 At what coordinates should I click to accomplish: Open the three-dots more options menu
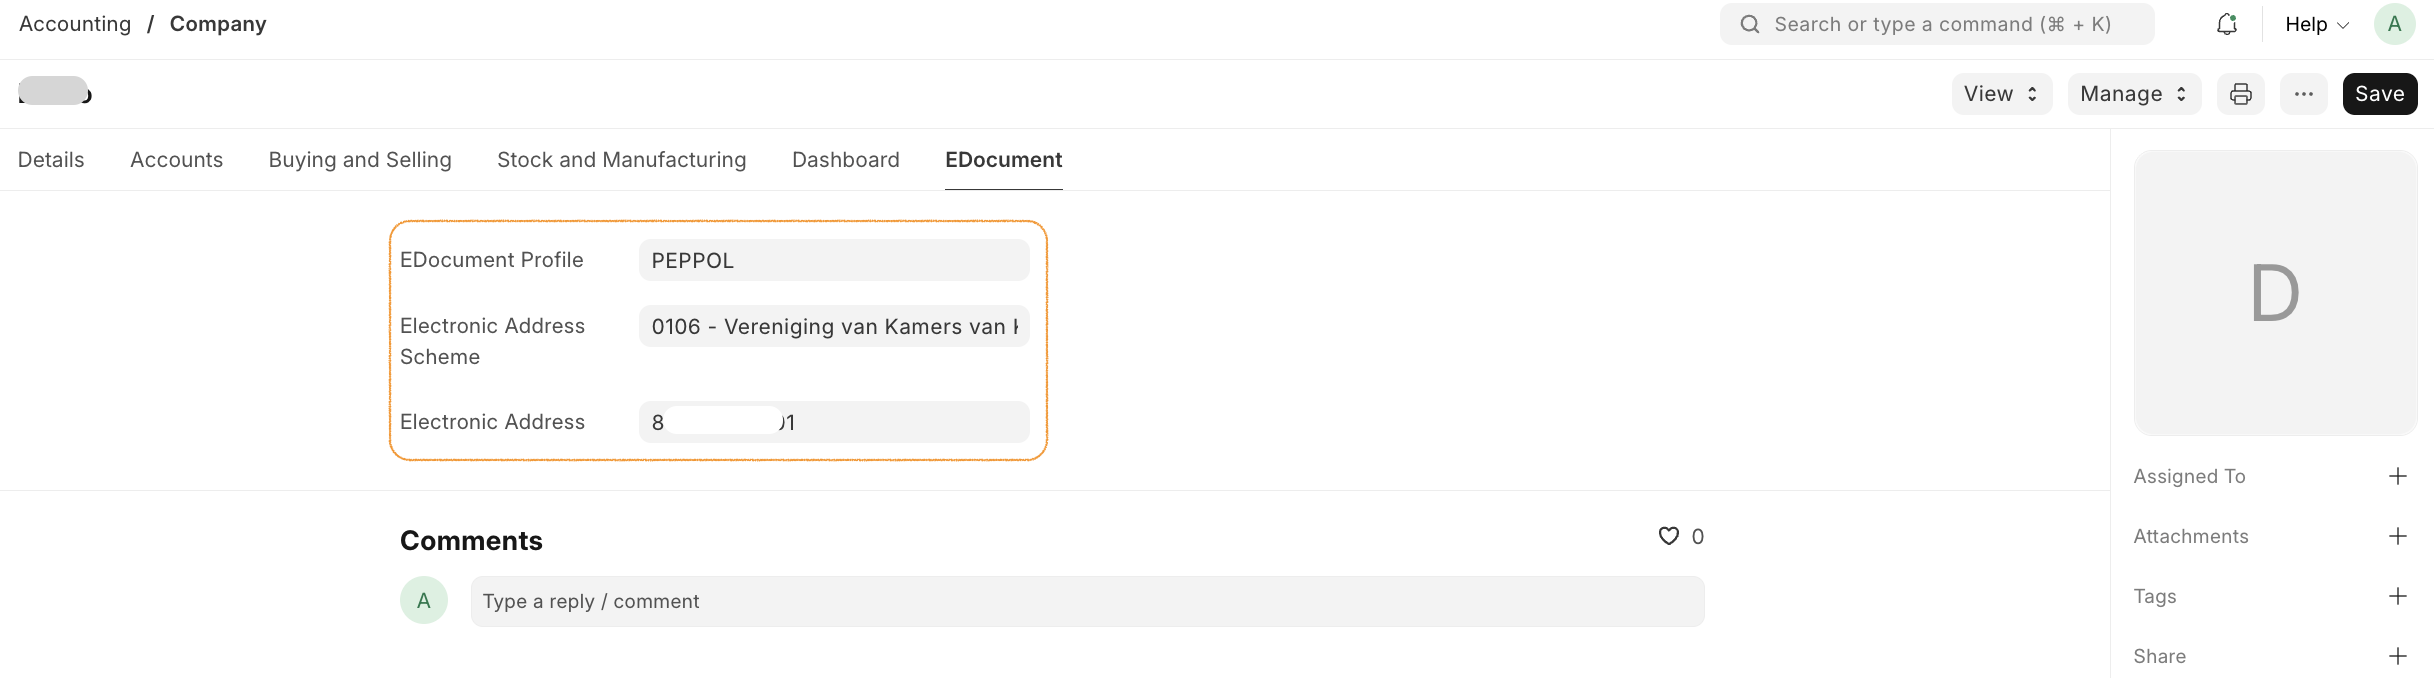[2304, 94]
